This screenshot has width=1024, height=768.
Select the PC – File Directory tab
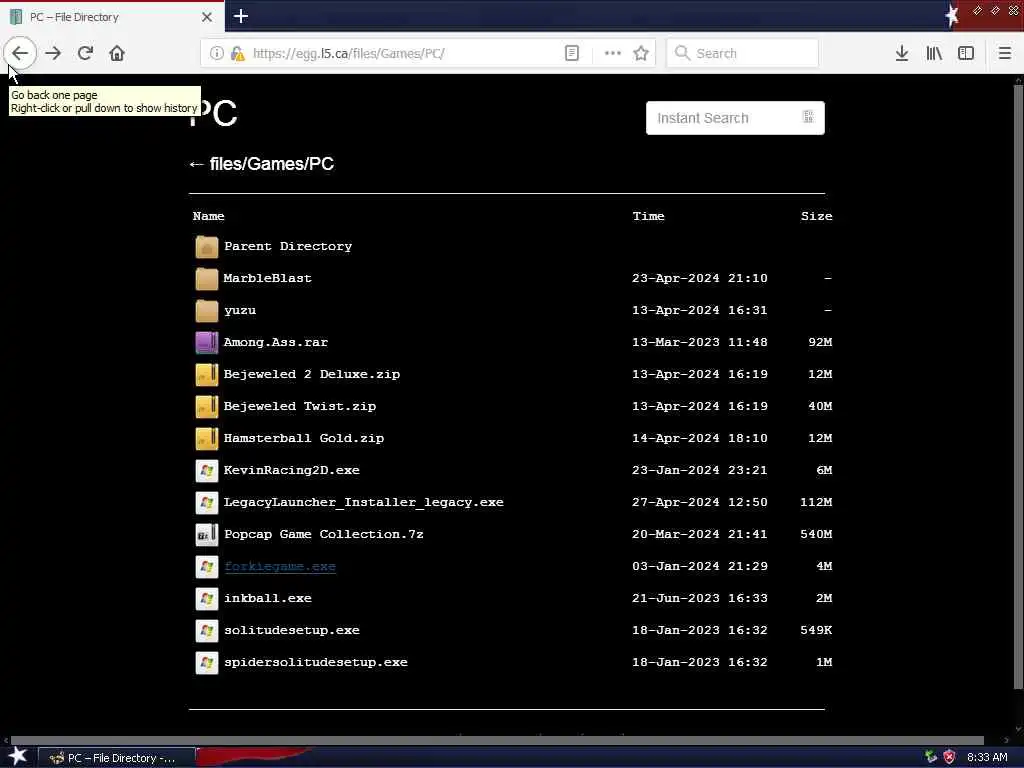[112, 17]
